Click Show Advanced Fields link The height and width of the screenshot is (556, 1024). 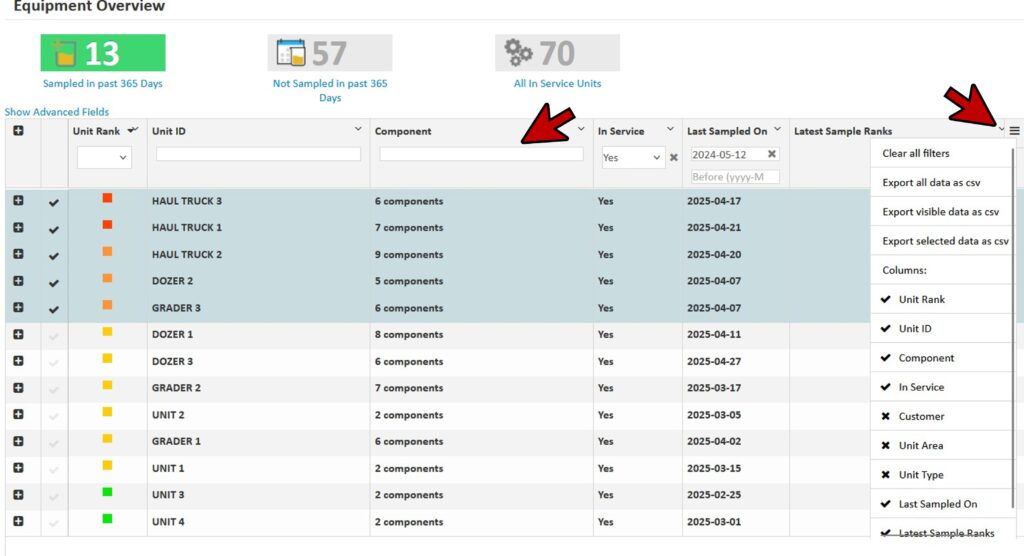pyautogui.click(x=57, y=112)
